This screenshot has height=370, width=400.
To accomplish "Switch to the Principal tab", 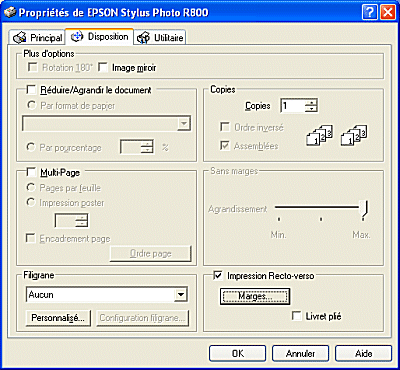I will 38,38.
